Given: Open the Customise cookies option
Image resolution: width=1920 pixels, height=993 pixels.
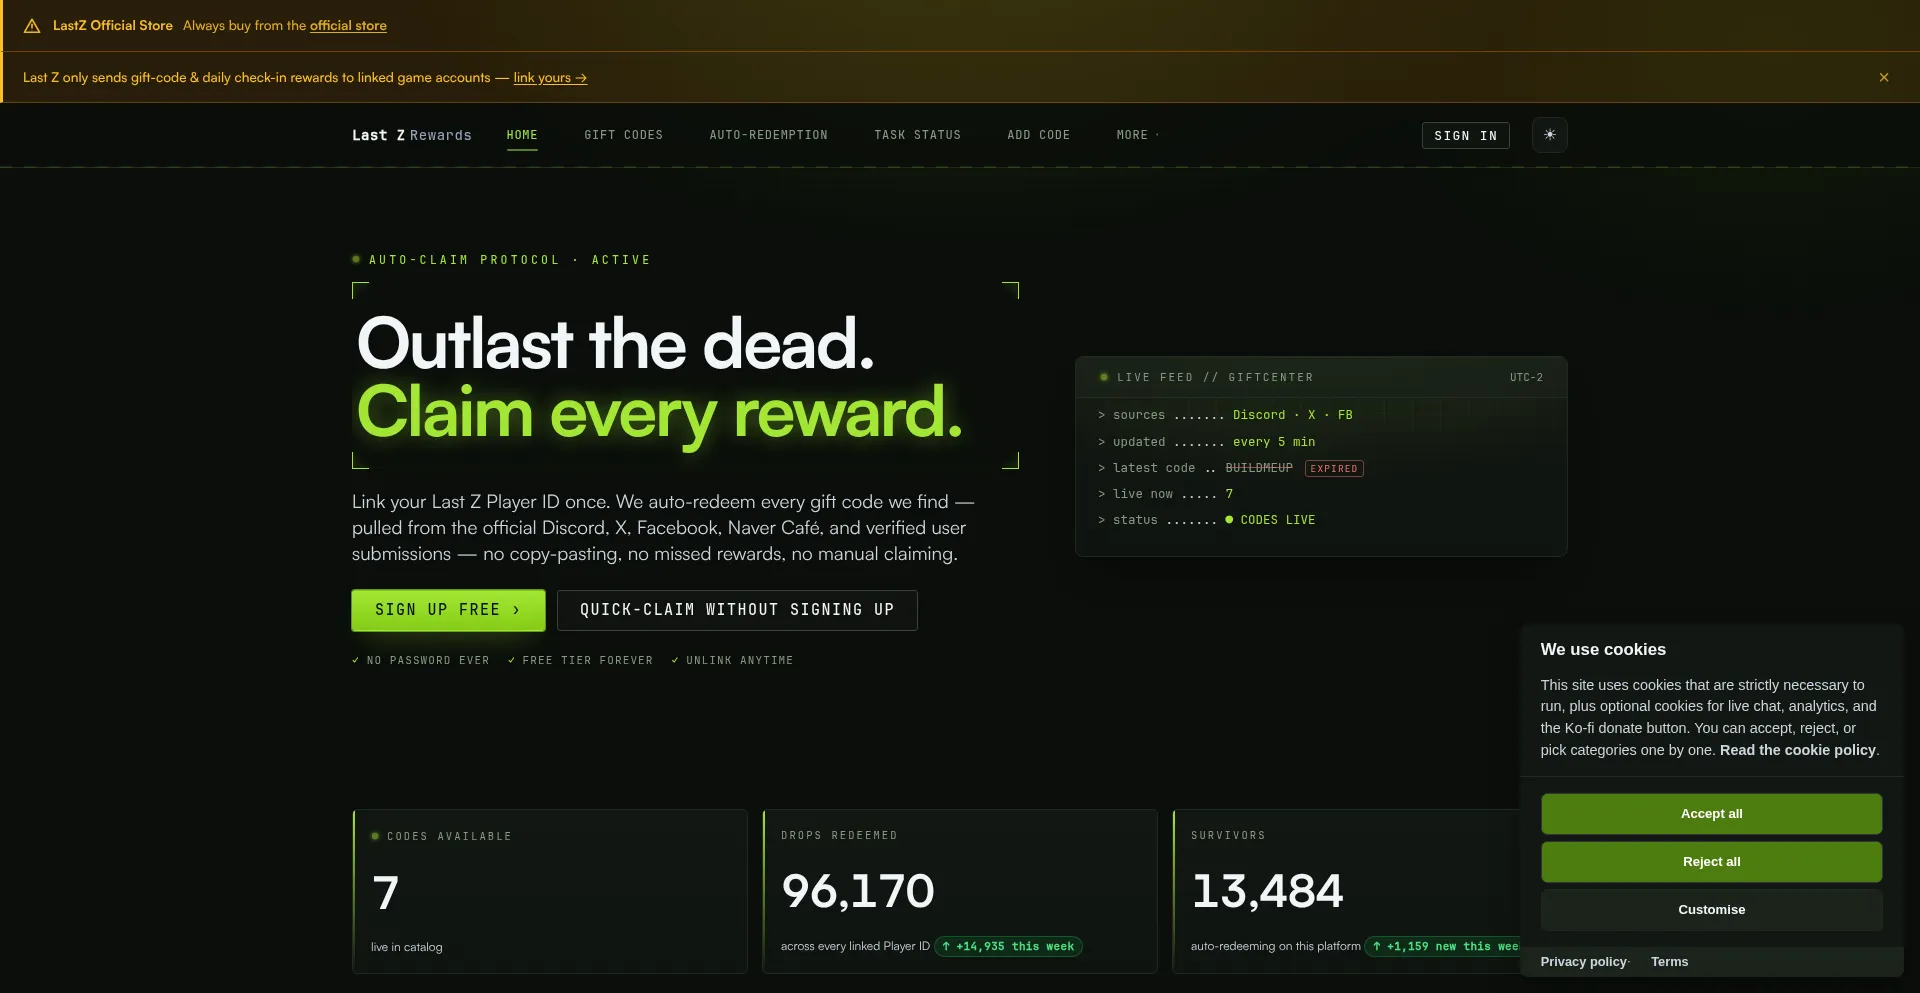Looking at the screenshot, I should tap(1711, 910).
